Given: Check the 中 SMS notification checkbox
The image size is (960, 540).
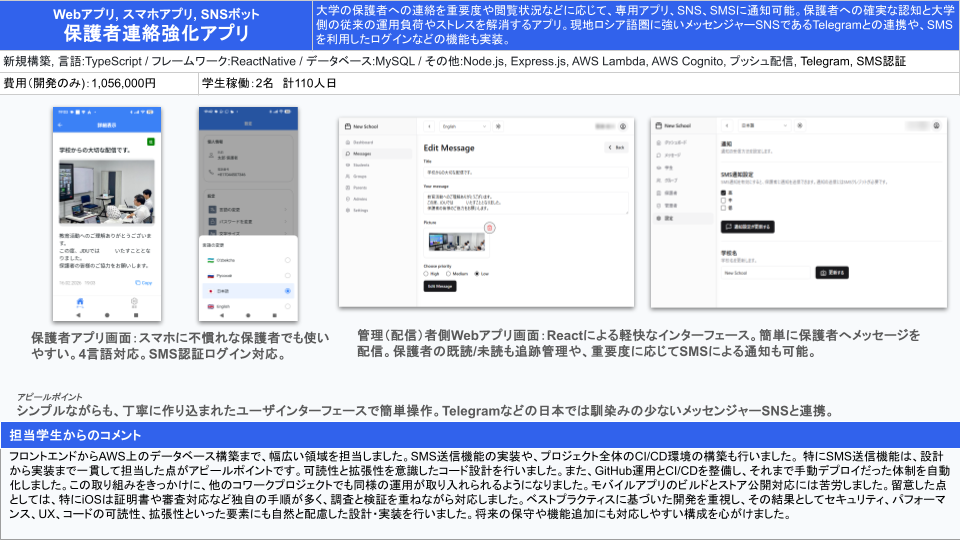Looking at the screenshot, I should point(723,200).
